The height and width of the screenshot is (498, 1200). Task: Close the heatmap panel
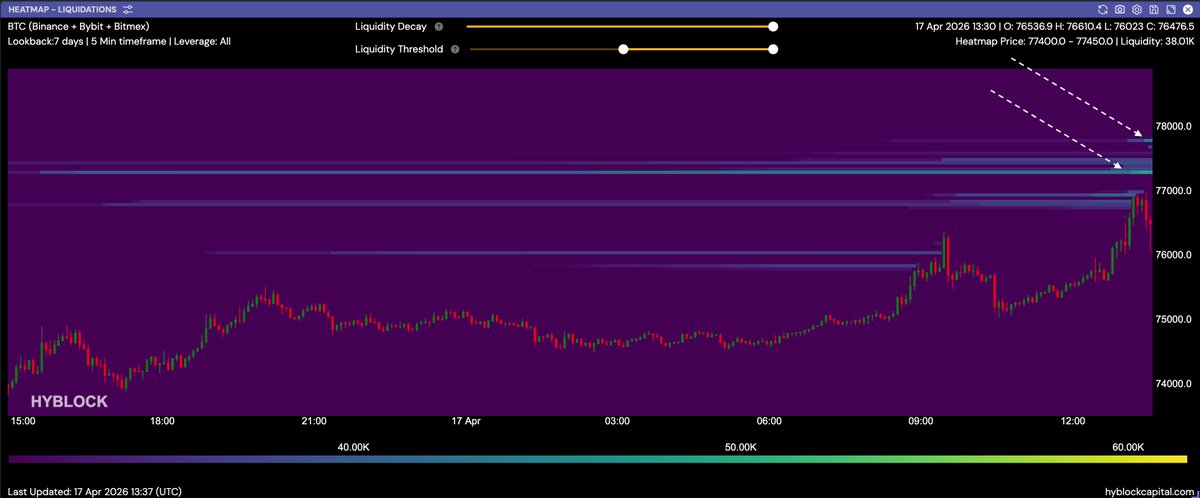(1187, 8)
